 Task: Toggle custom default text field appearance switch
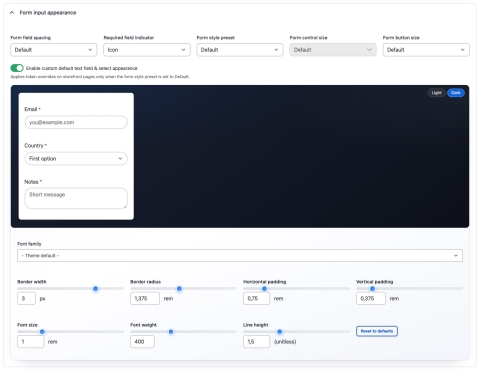coord(17,68)
